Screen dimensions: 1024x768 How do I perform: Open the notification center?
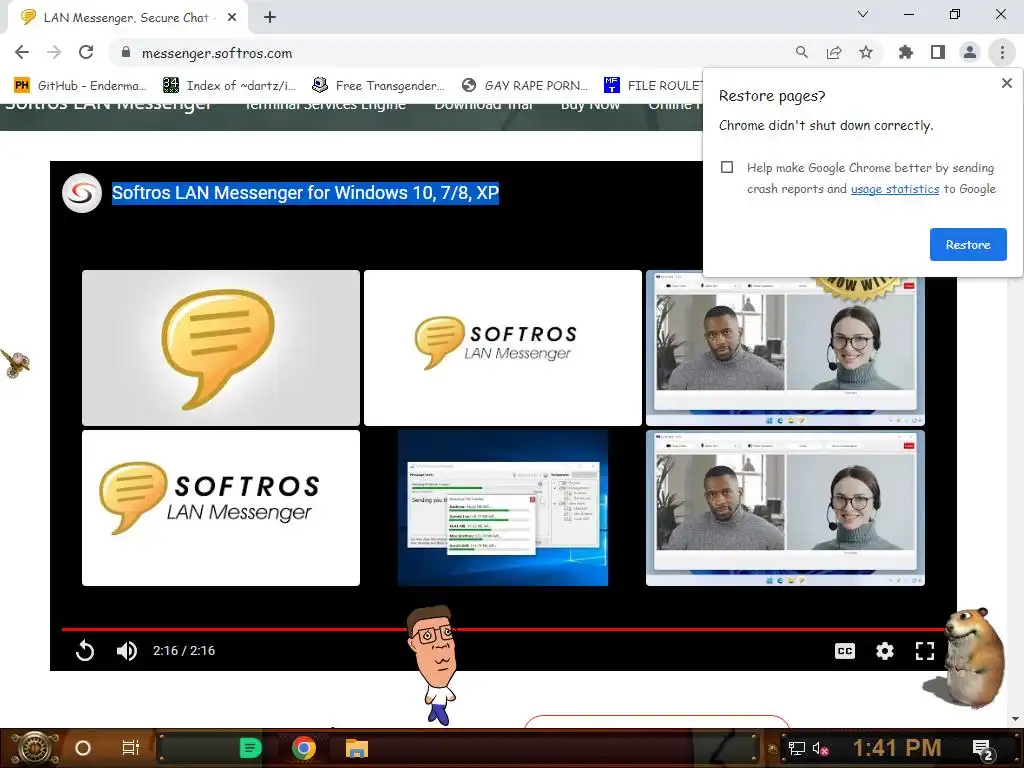(984, 749)
